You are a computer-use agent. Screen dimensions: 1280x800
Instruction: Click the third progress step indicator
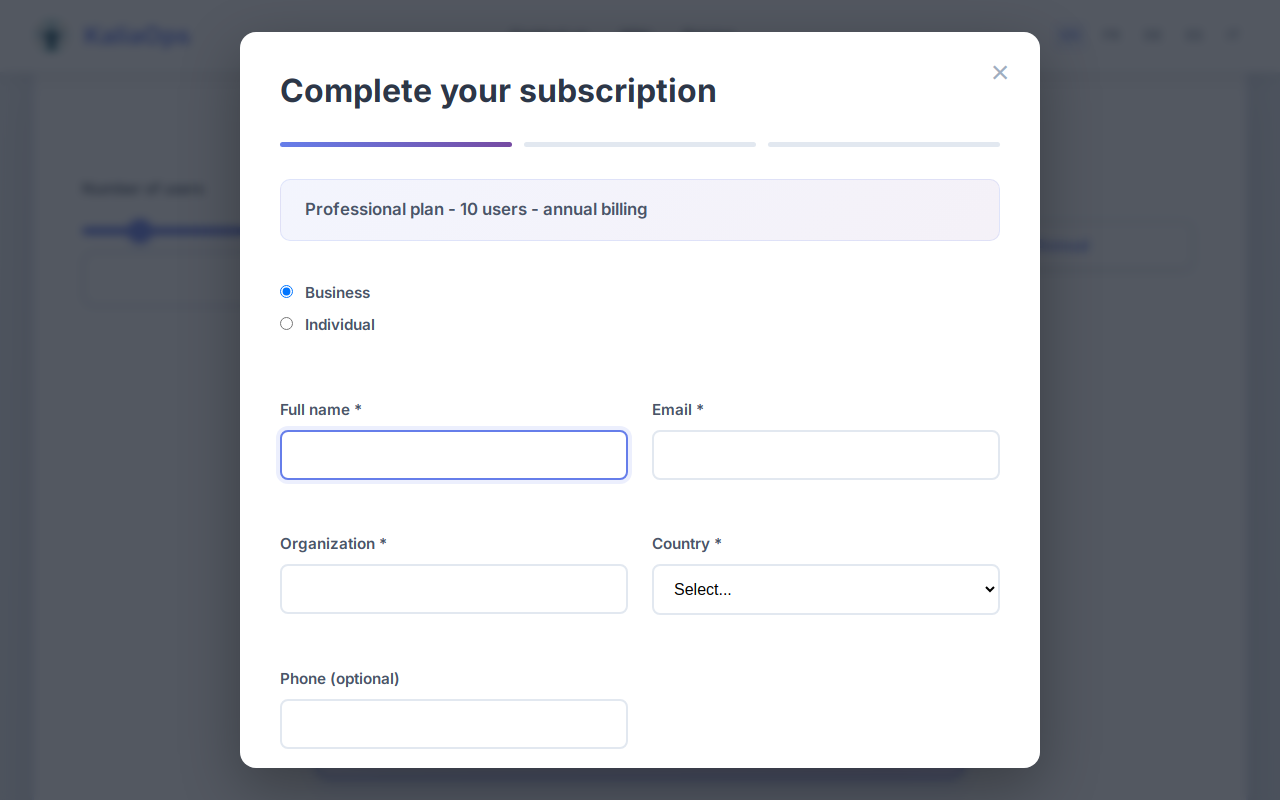pos(883,144)
